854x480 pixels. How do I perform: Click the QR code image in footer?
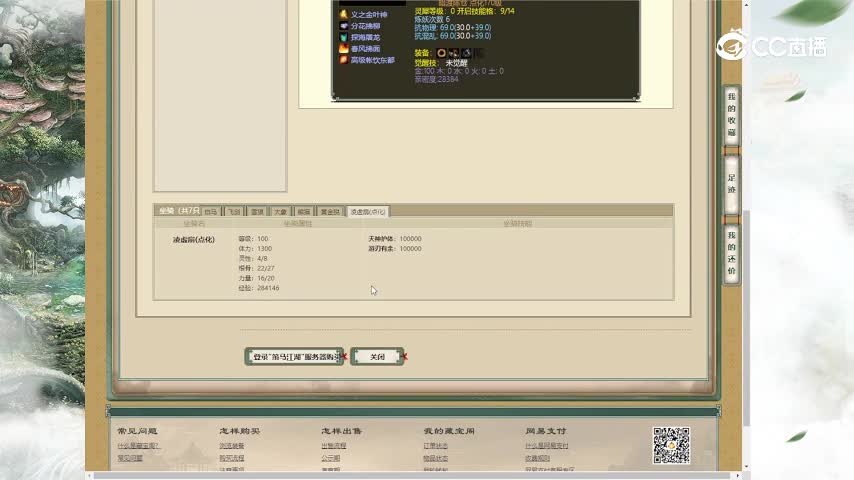pyautogui.click(x=672, y=445)
